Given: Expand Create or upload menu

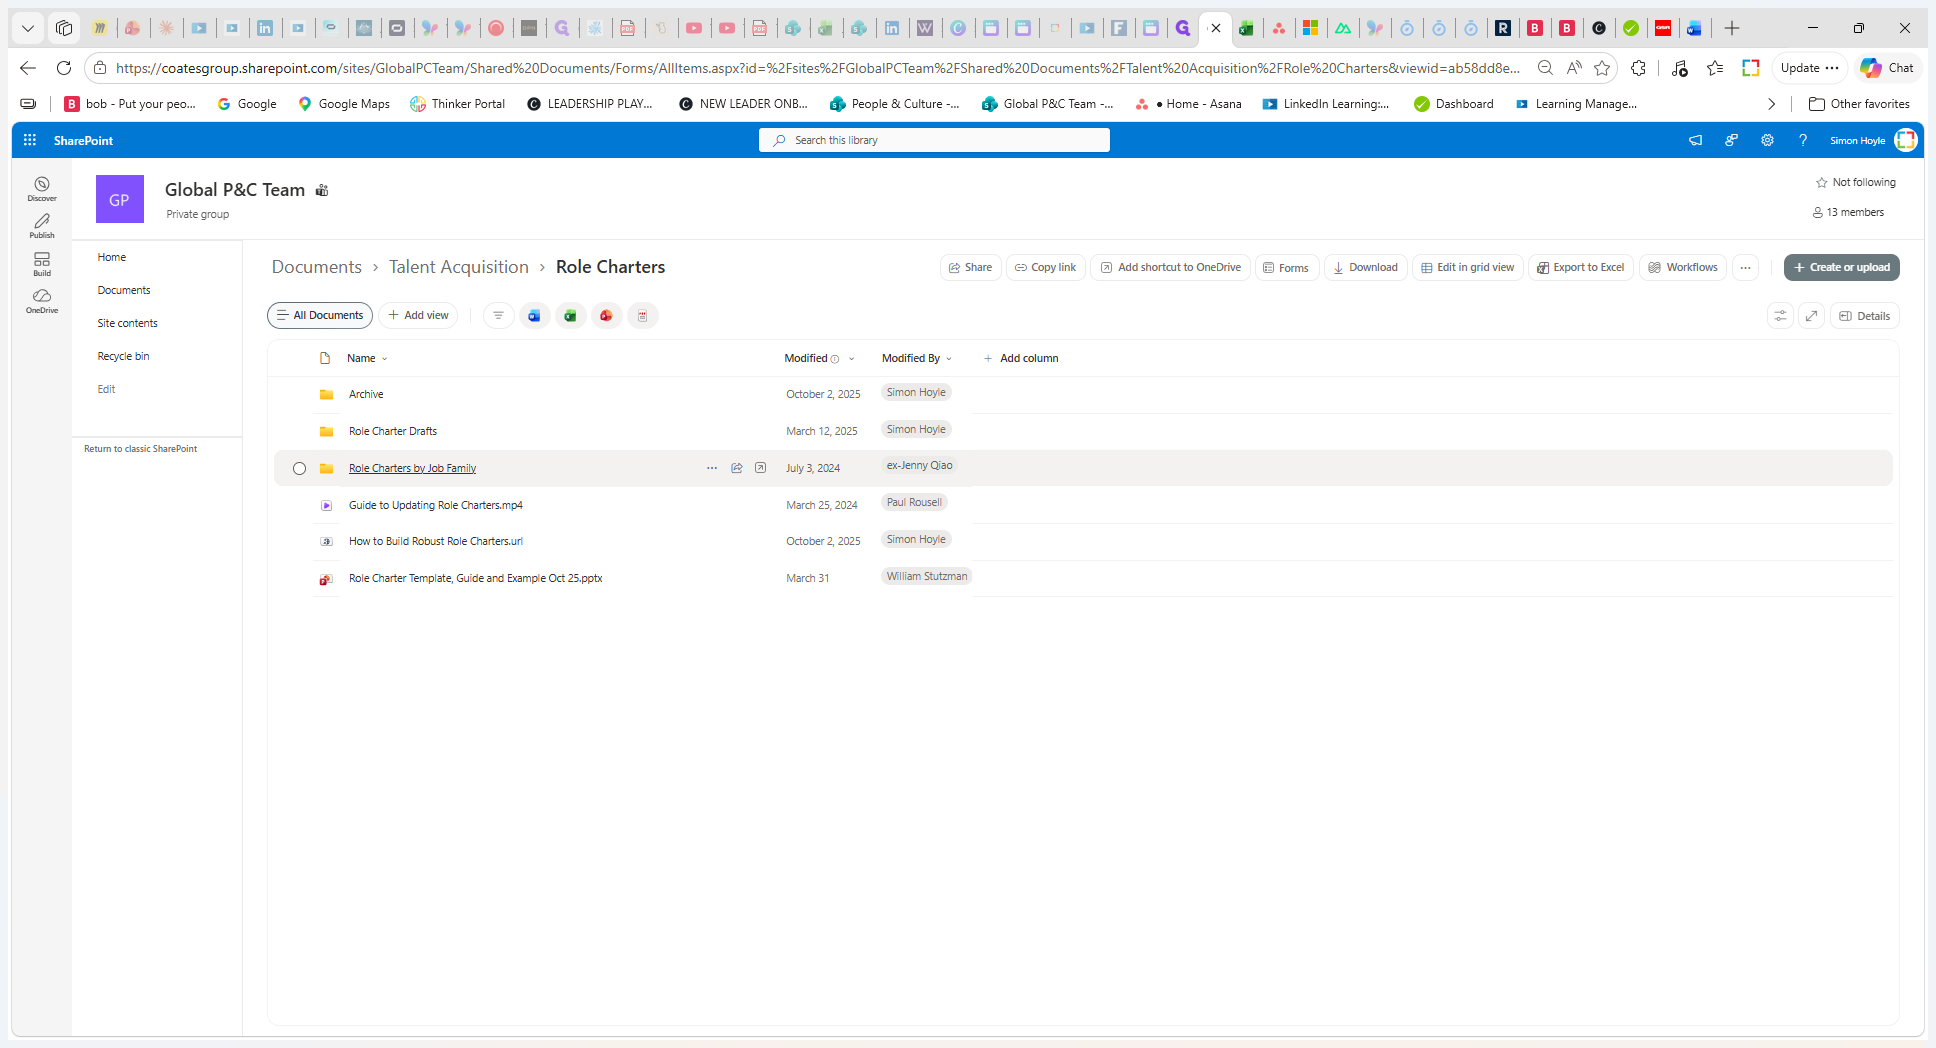Looking at the screenshot, I should pyautogui.click(x=1841, y=267).
